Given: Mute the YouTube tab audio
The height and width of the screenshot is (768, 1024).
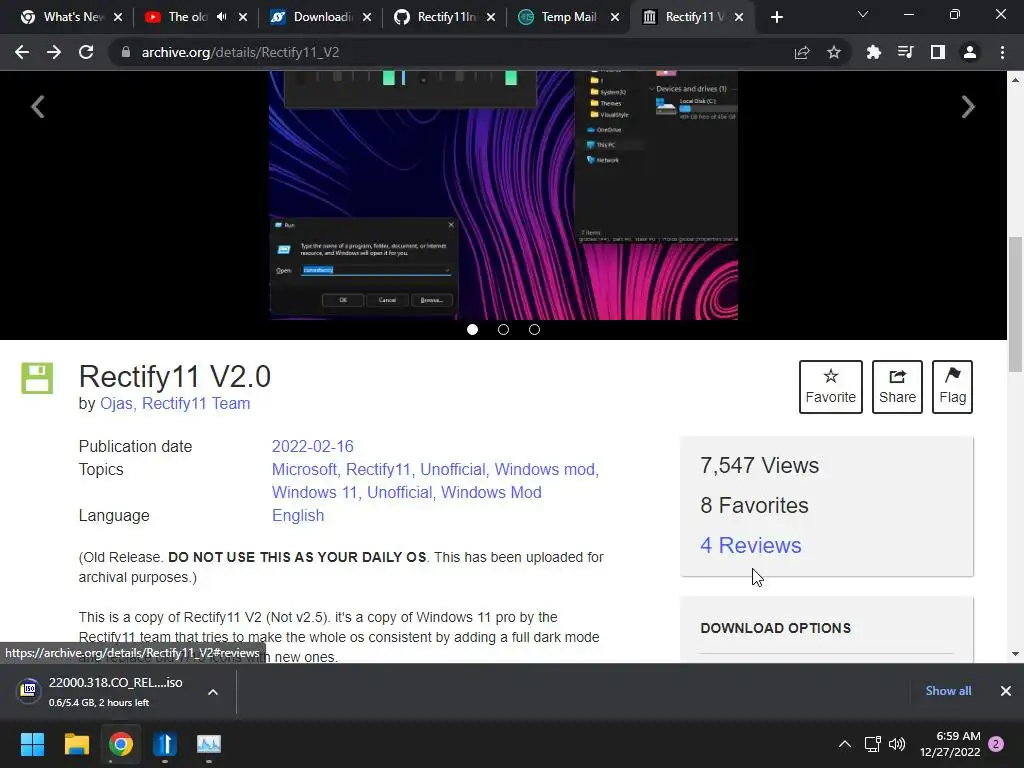Looking at the screenshot, I should click(221, 17).
